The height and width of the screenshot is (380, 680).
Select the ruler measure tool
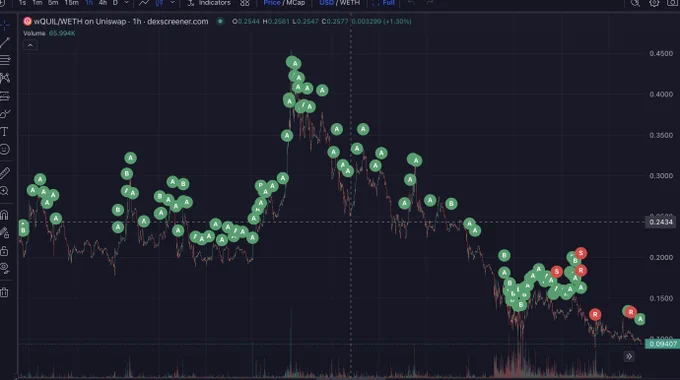click(x=5, y=173)
